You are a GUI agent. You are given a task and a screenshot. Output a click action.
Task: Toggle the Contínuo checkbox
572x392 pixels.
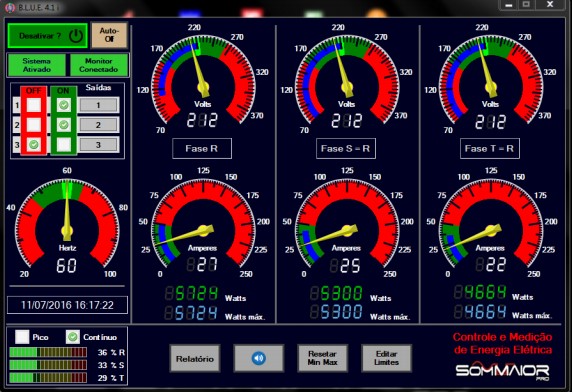point(73,337)
